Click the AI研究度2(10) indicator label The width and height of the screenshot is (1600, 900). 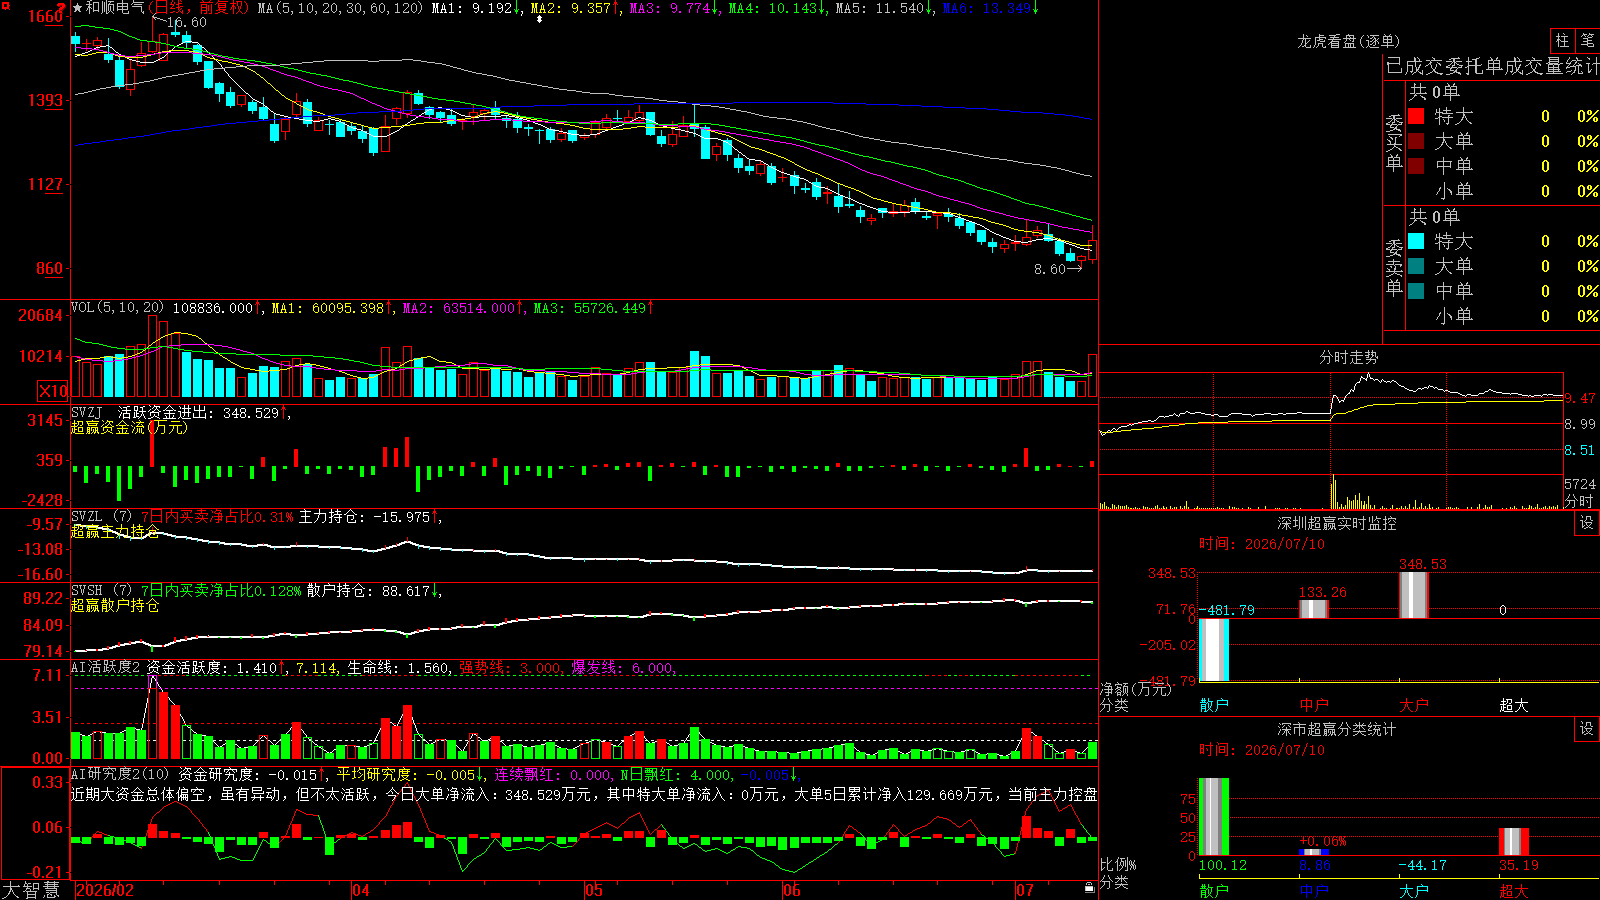click(120, 774)
